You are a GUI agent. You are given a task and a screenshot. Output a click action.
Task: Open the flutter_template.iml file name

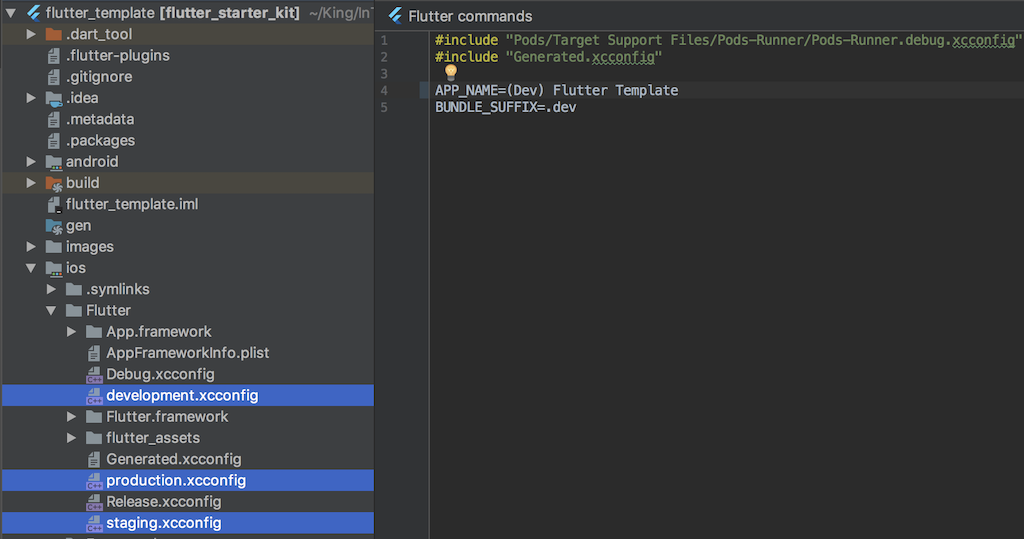(x=132, y=204)
